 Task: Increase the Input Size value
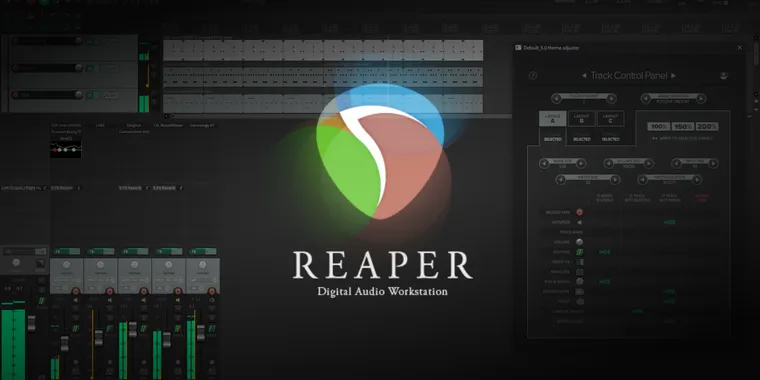coord(712,163)
